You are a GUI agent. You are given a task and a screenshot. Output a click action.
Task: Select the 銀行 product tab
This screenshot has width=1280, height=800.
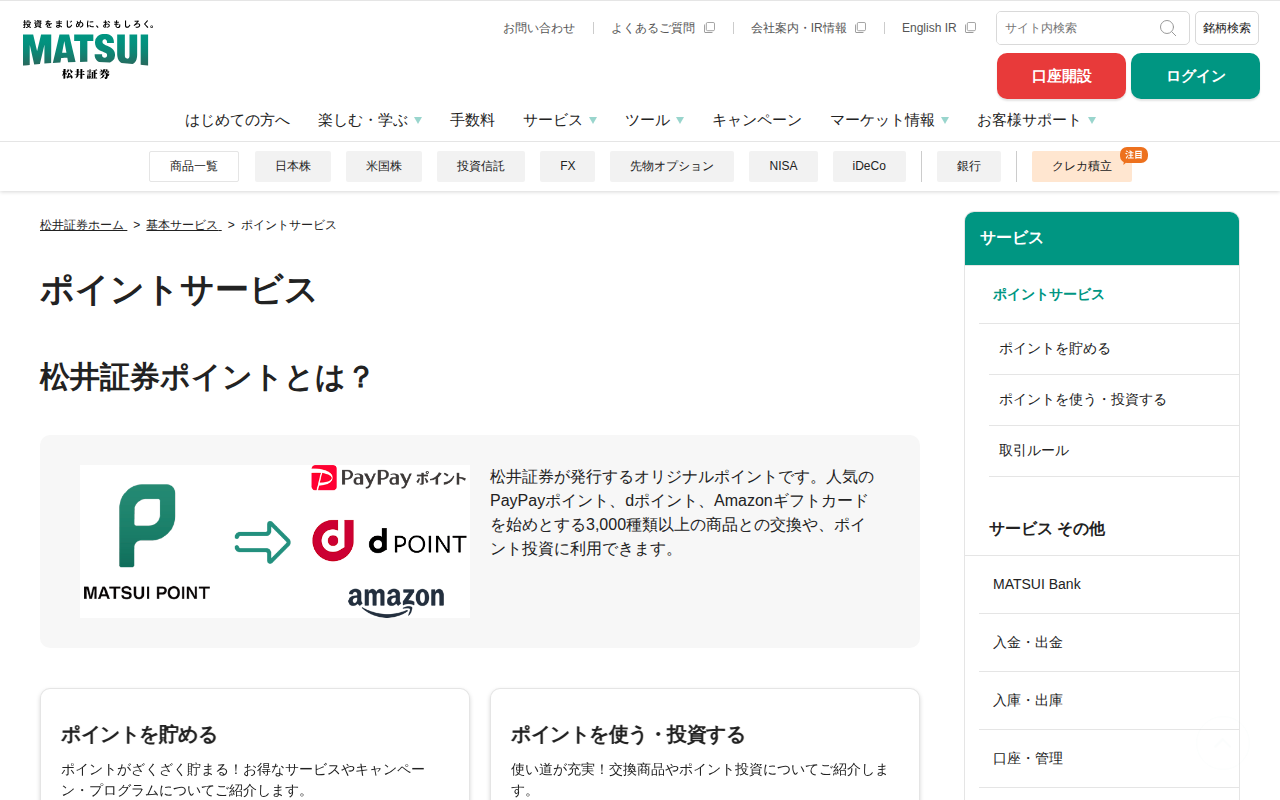[969, 166]
